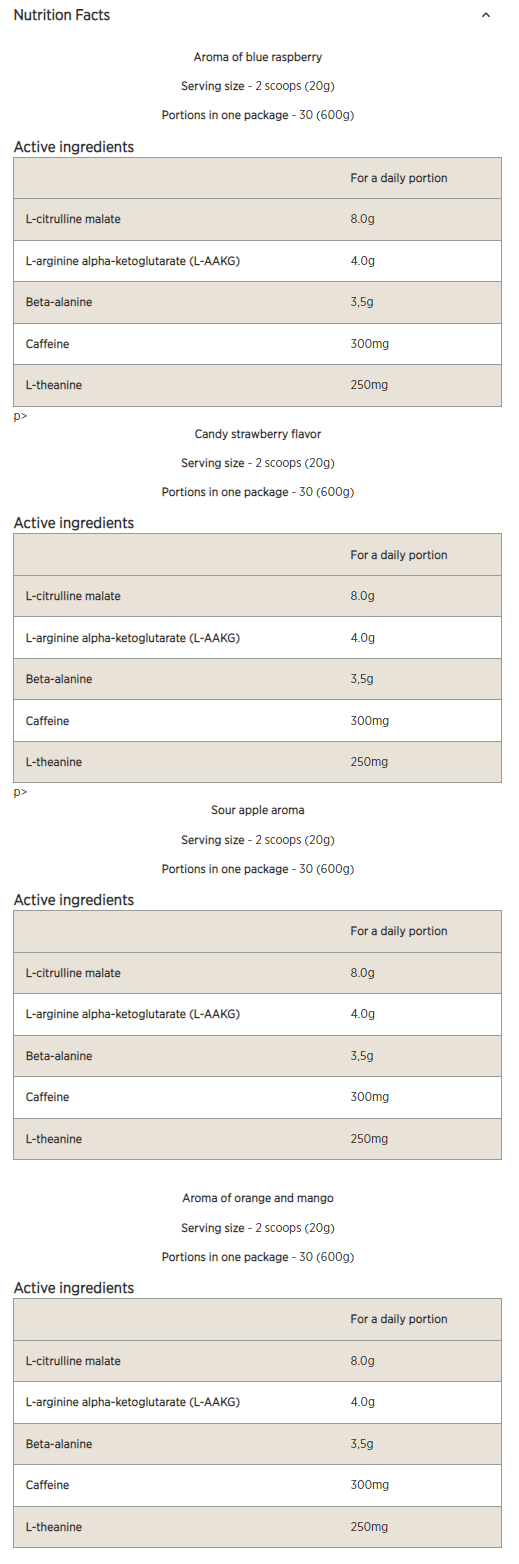Viewport: 519px width, 1564px height.
Task: Click L-citrulline malate in orange mango table
Action: (73, 1361)
